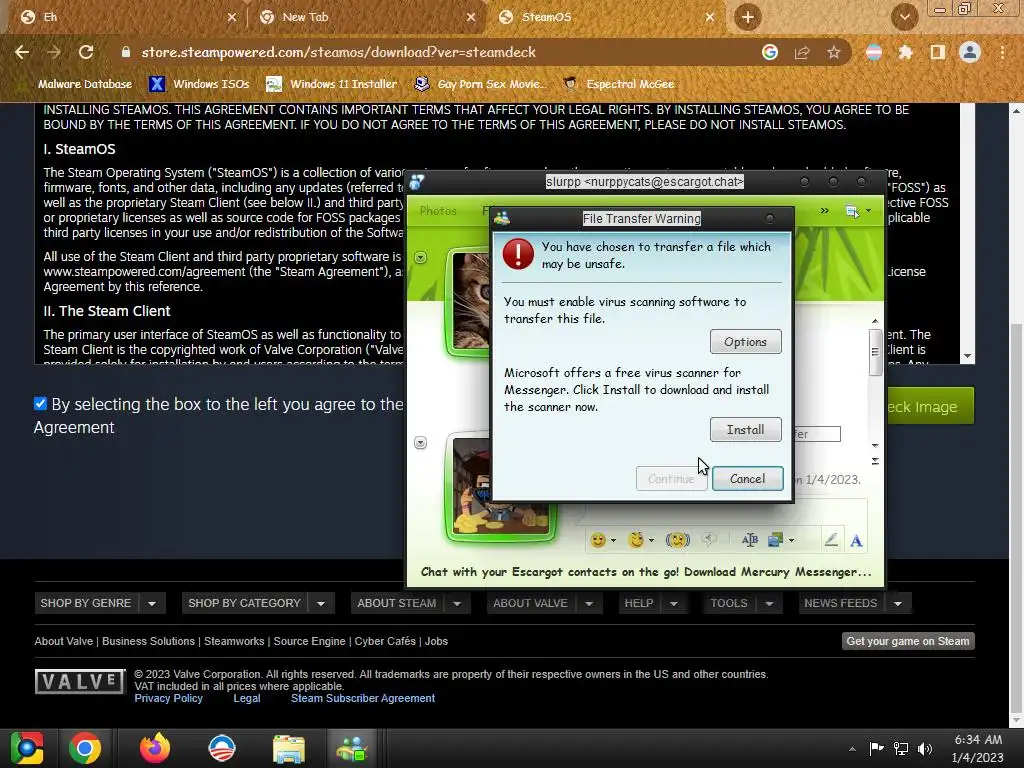Open a new browser tab with plus

tap(748, 18)
